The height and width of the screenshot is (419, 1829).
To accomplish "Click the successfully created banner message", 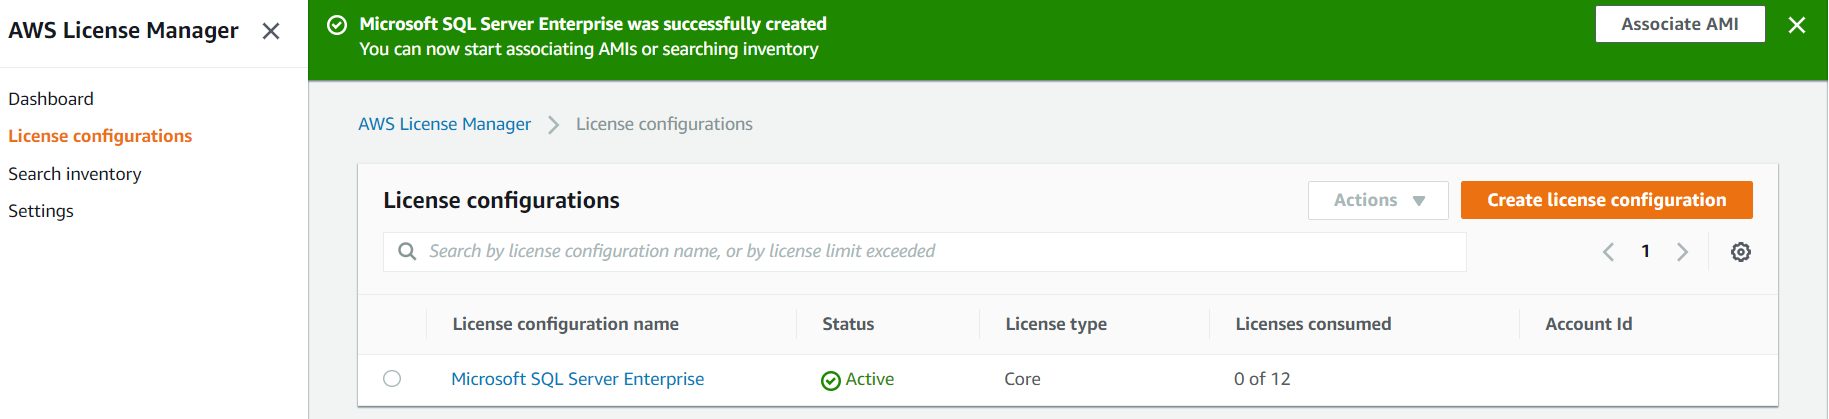I will coord(593,24).
